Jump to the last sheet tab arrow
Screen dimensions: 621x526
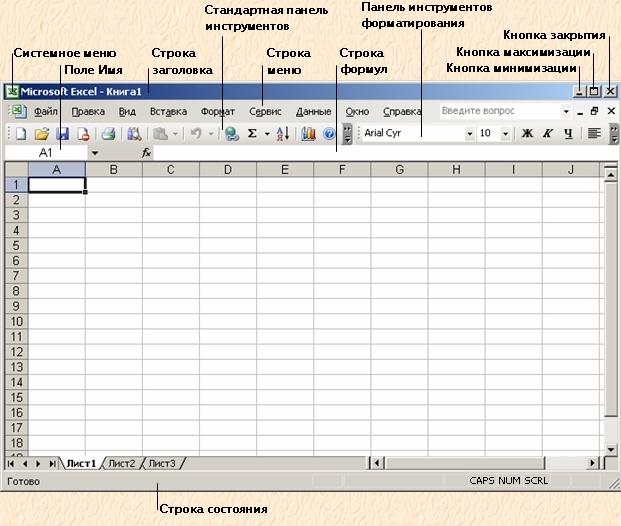click(52, 463)
